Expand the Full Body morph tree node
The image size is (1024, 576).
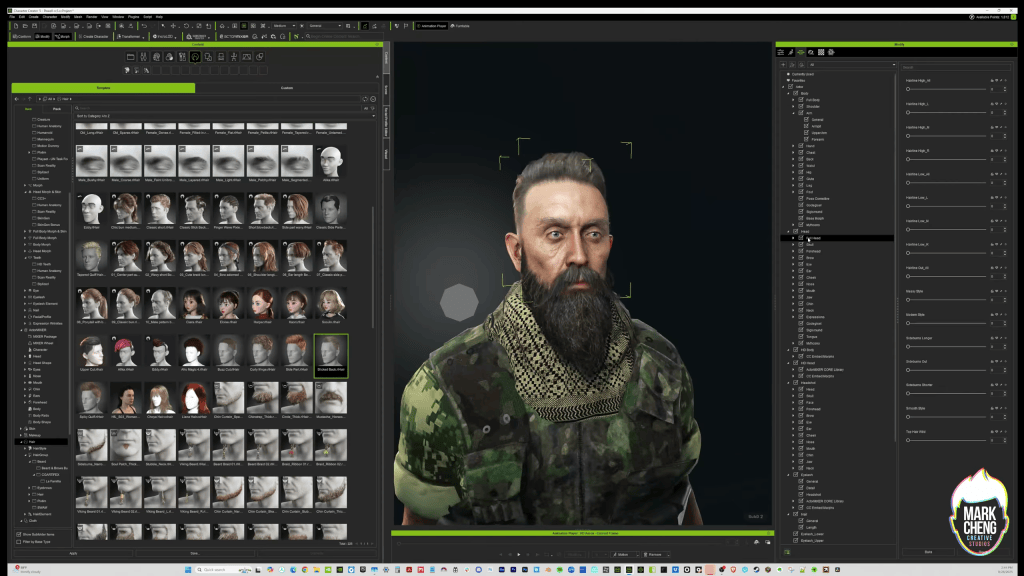(793, 100)
